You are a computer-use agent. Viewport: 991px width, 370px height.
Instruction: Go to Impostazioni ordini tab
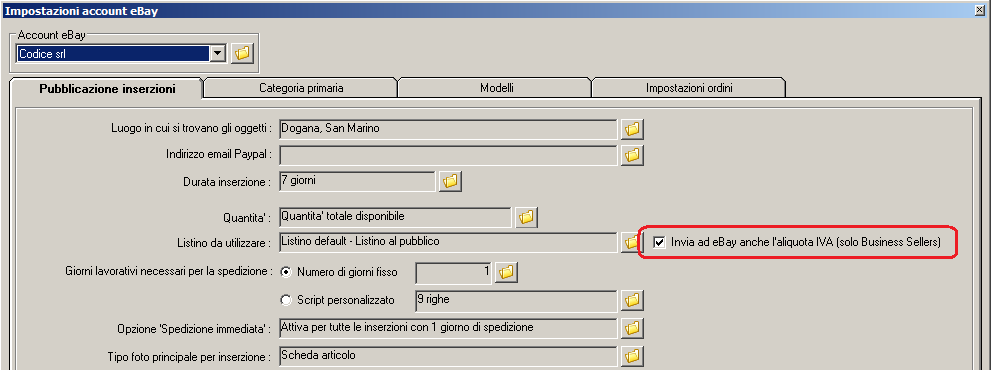(689, 89)
